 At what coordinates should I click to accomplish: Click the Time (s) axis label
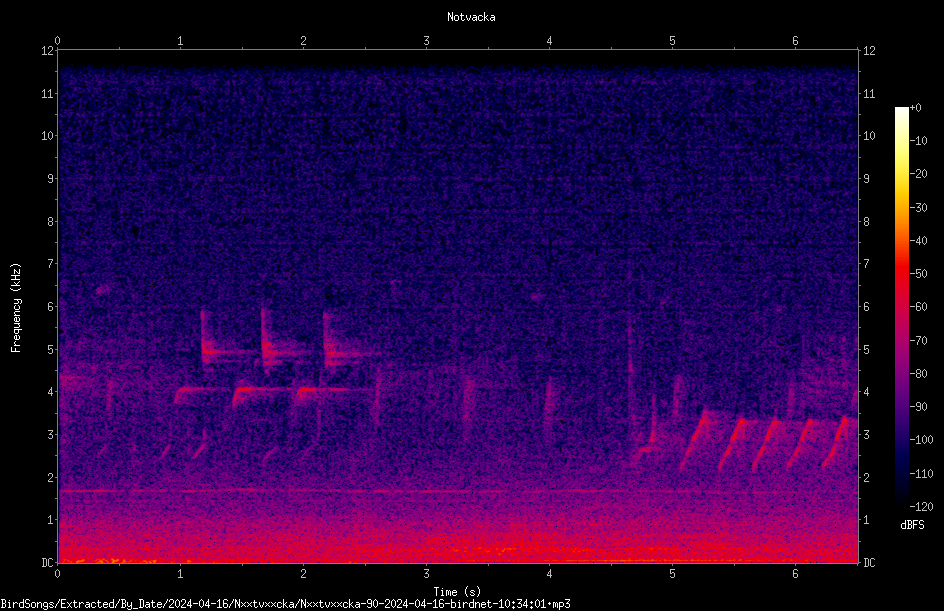click(457, 592)
